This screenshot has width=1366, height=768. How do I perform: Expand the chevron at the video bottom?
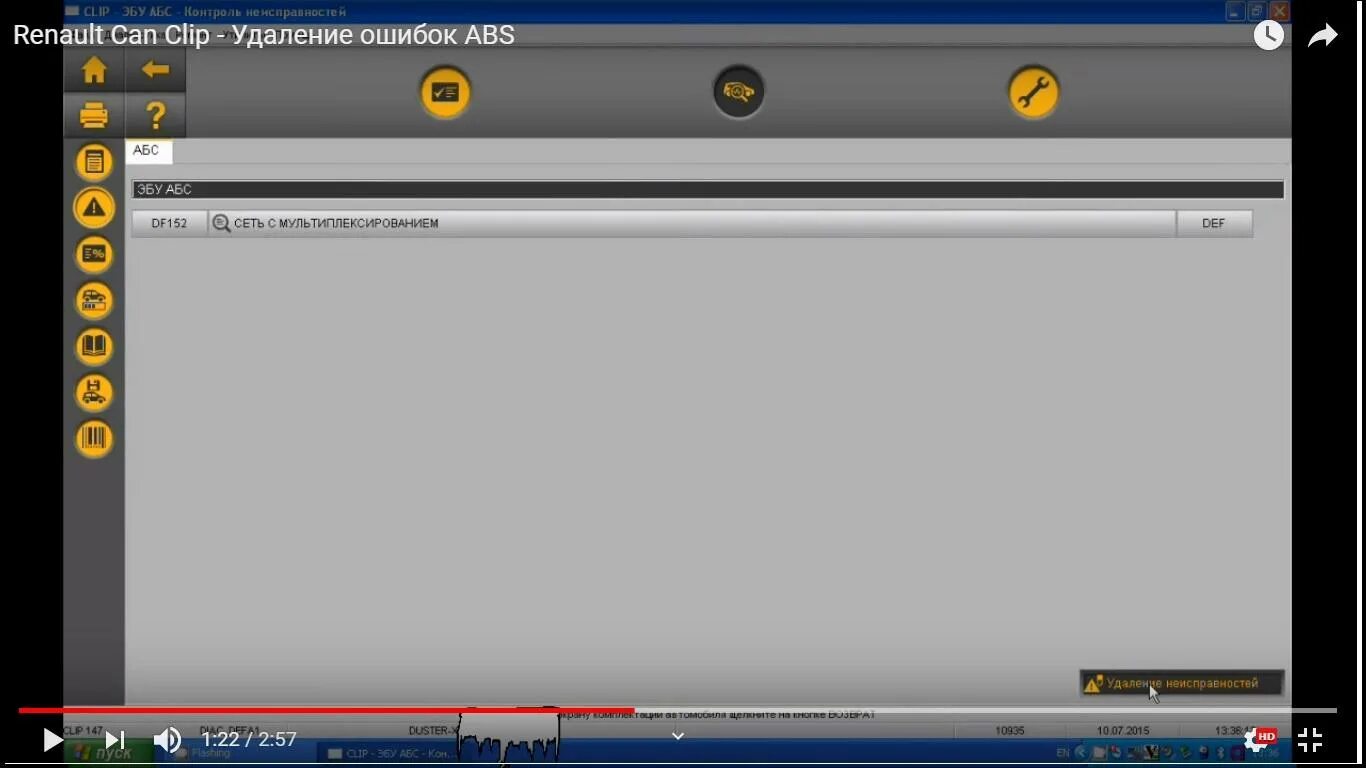[x=678, y=736]
